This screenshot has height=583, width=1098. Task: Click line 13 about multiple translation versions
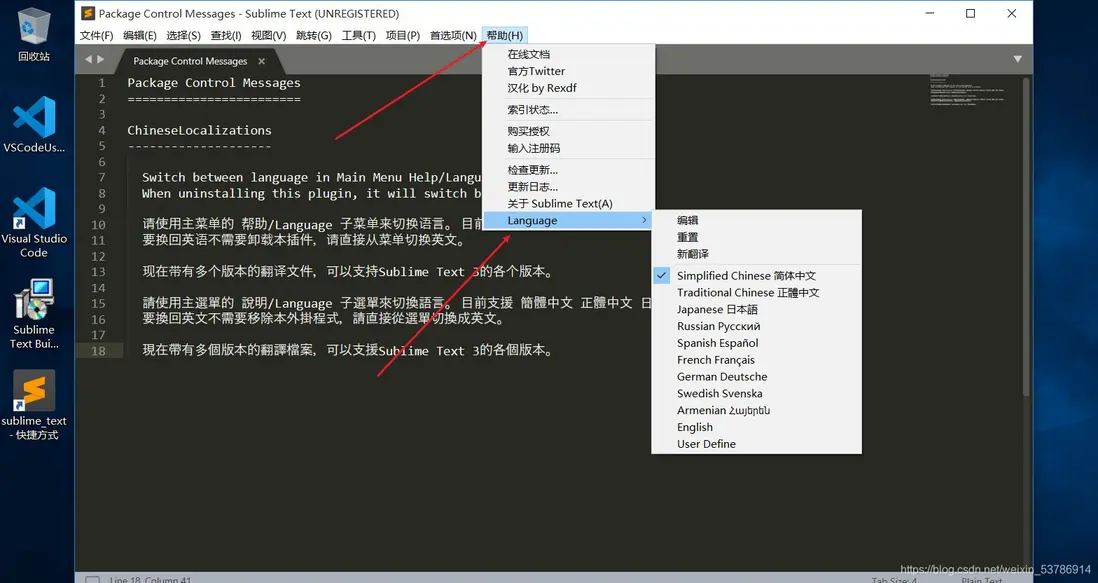pyautogui.click(x=347, y=272)
